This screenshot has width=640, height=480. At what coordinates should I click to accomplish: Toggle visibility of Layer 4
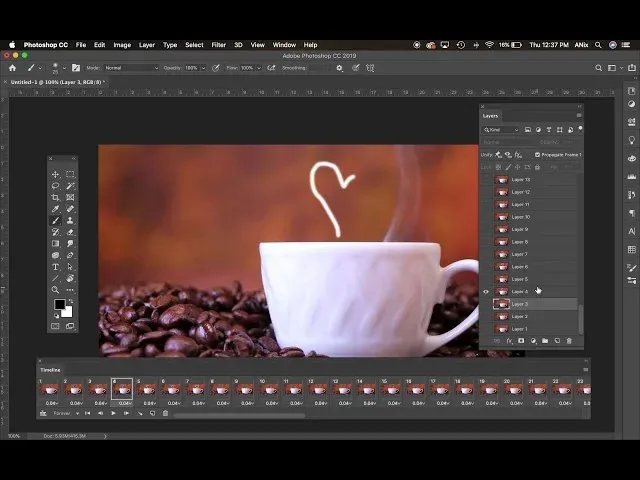pyautogui.click(x=486, y=292)
